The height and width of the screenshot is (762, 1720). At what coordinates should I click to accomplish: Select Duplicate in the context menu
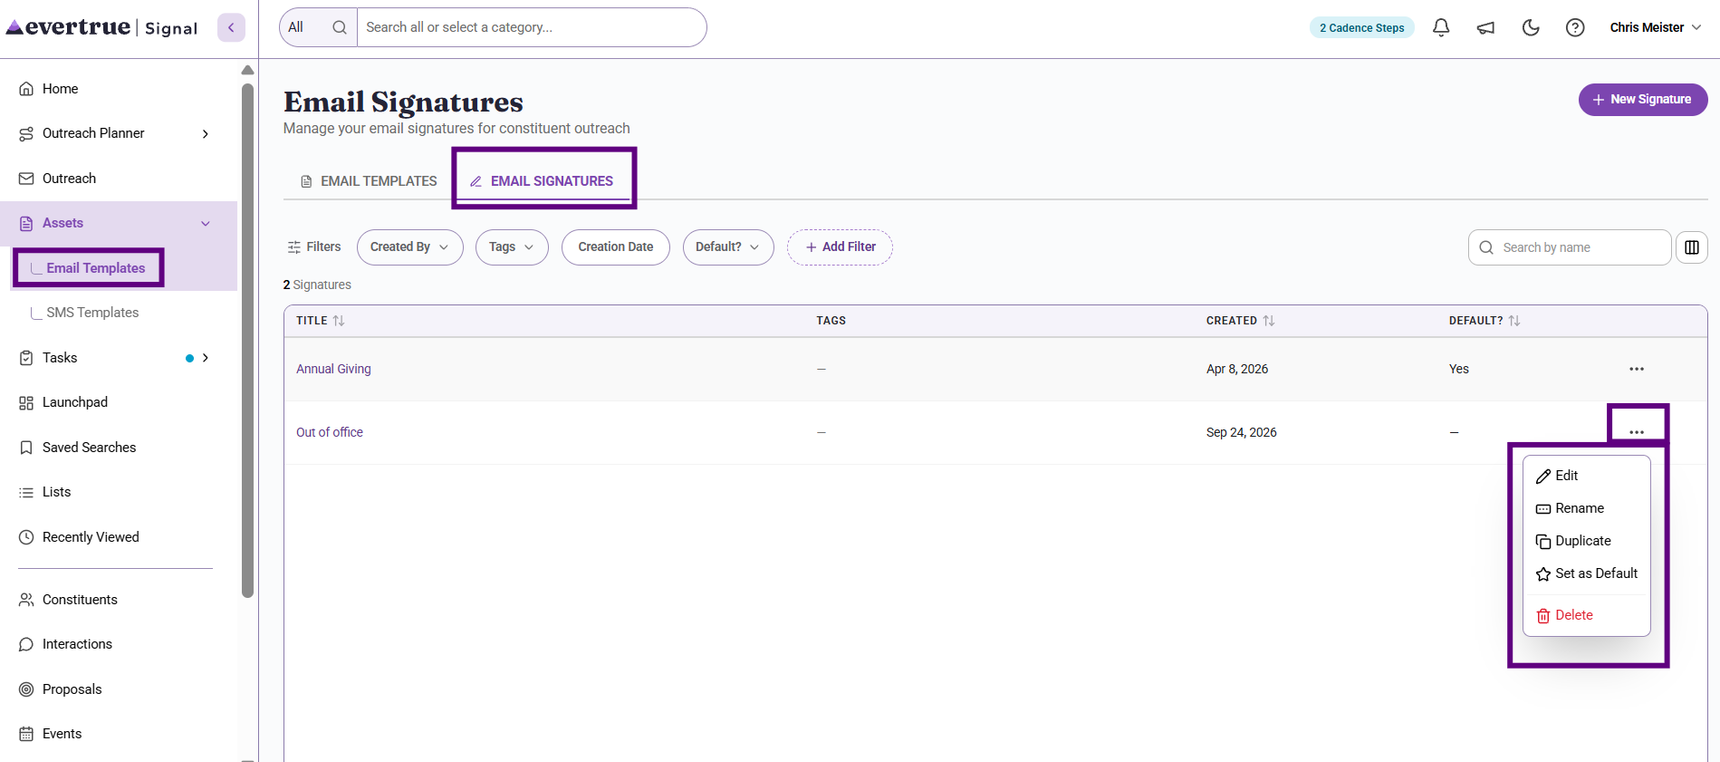(x=1586, y=541)
